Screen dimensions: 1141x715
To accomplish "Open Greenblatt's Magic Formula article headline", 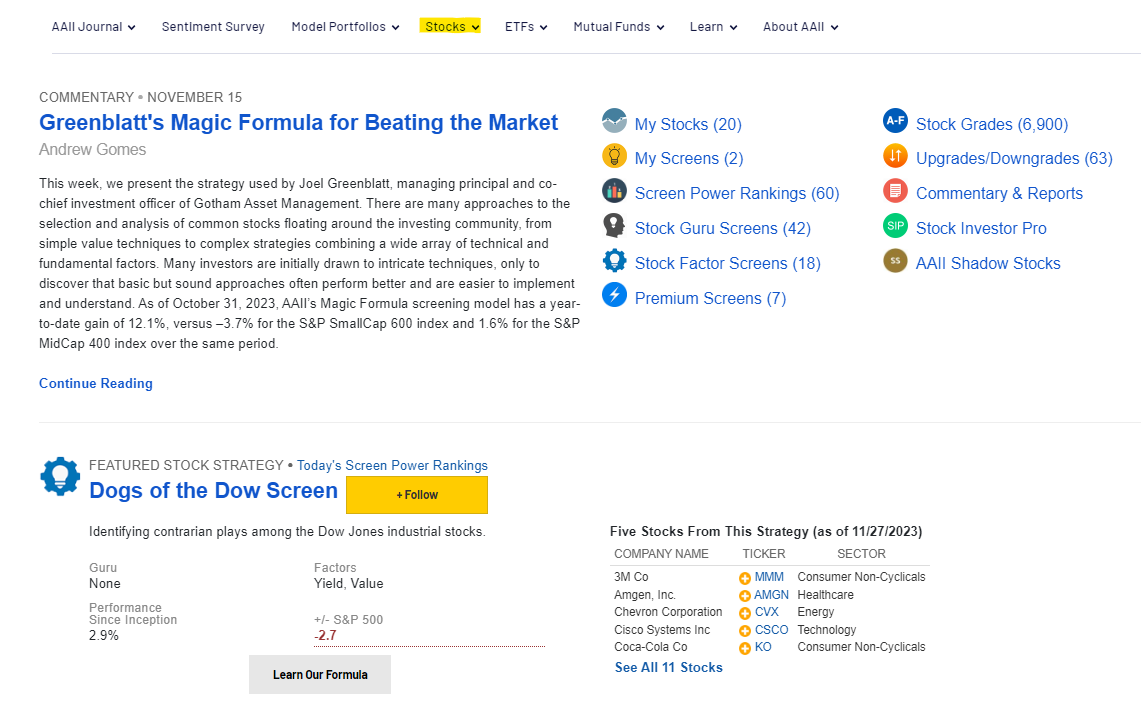I will tap(298, 122).
